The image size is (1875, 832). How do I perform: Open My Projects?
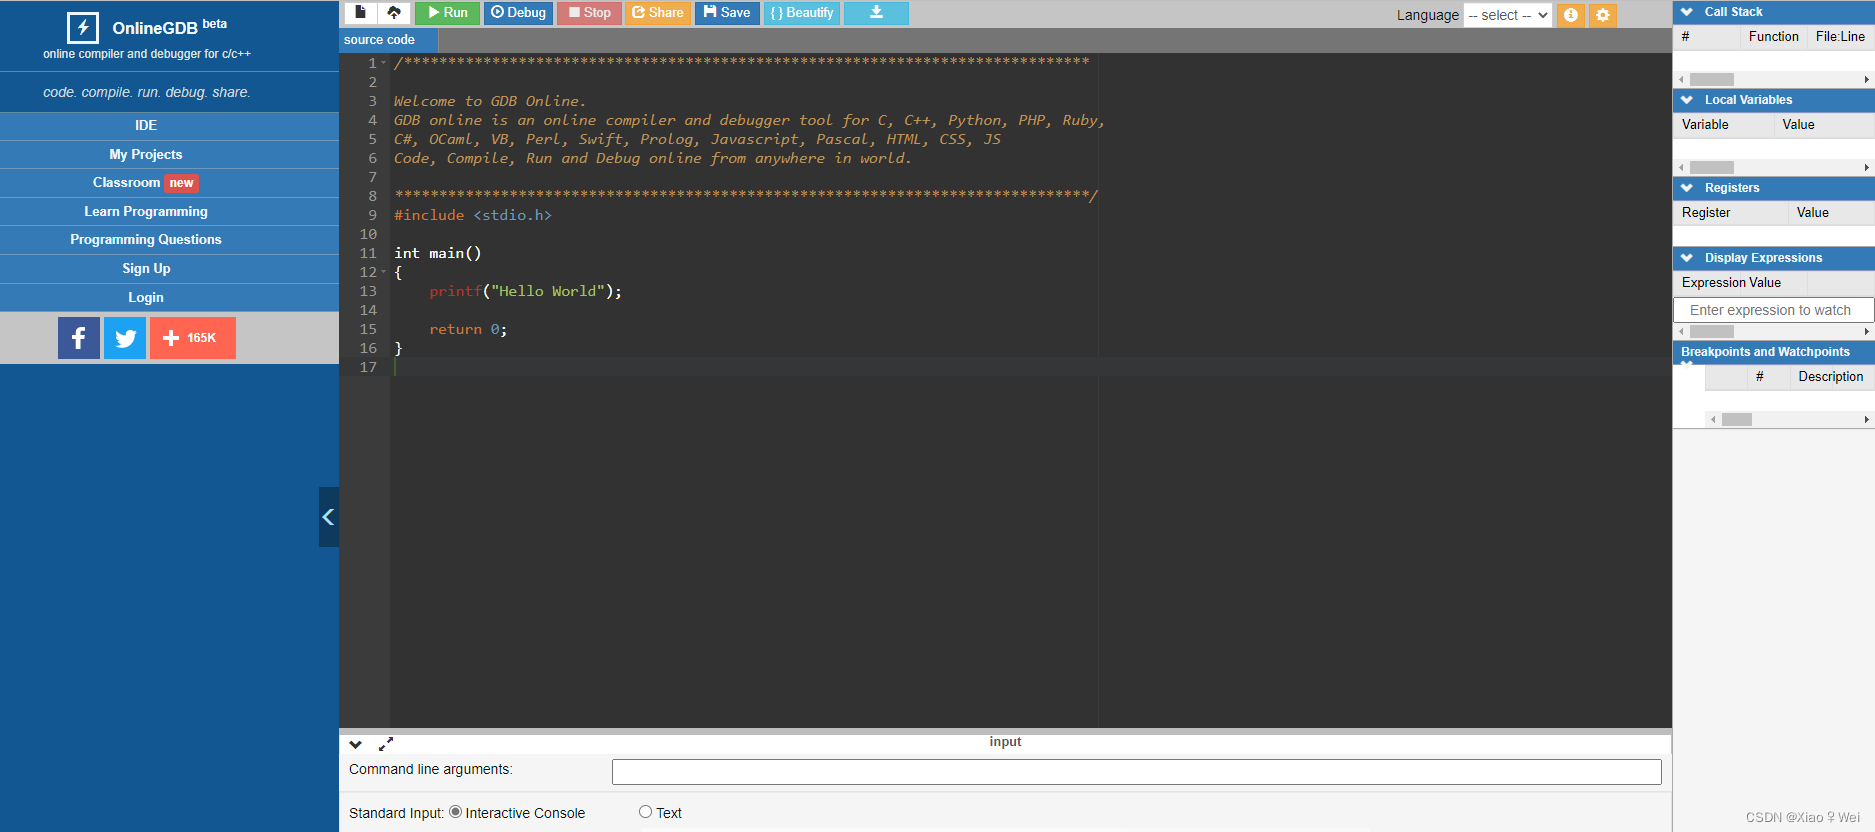(x=146, y=154)
